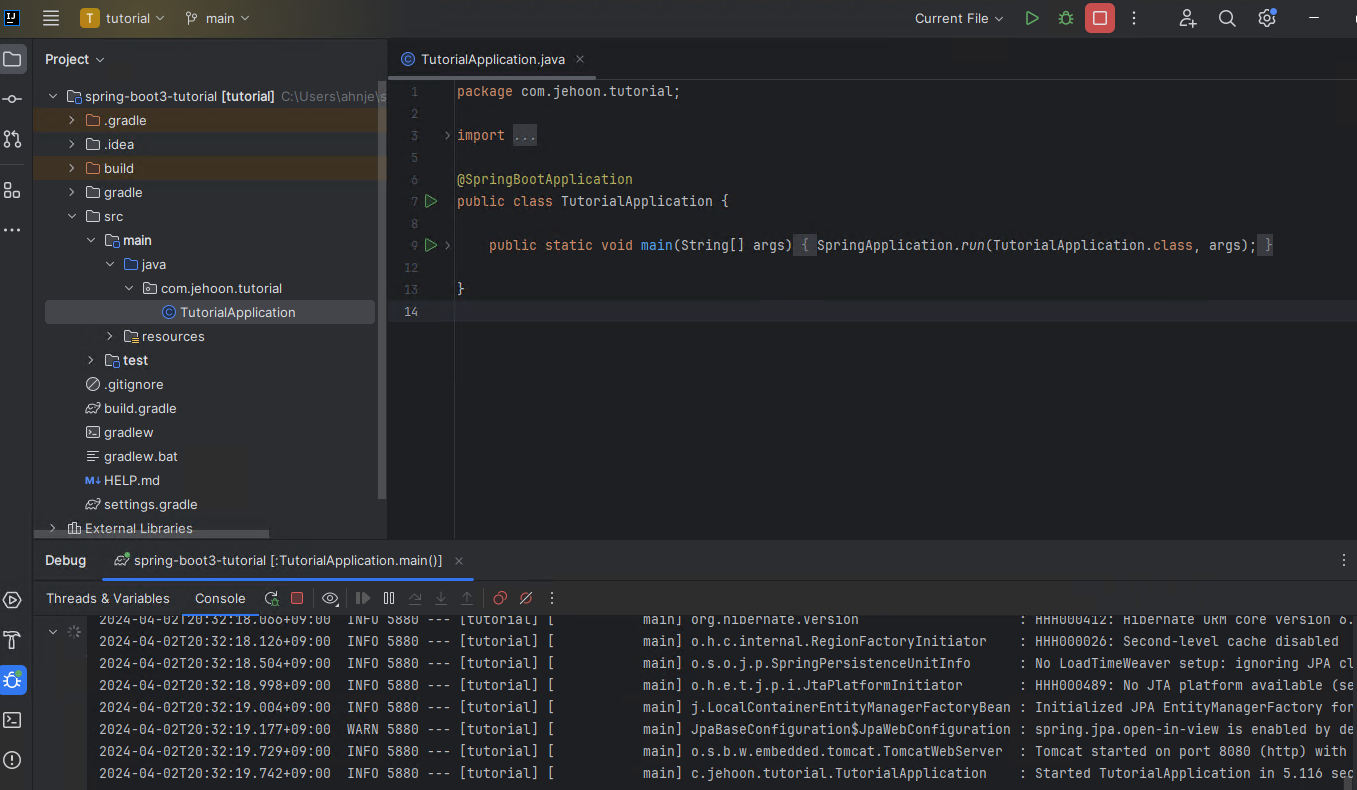Open the .gitignore file
The height and width of the screenshot is (790, 1357).
[x=125, y=384]
